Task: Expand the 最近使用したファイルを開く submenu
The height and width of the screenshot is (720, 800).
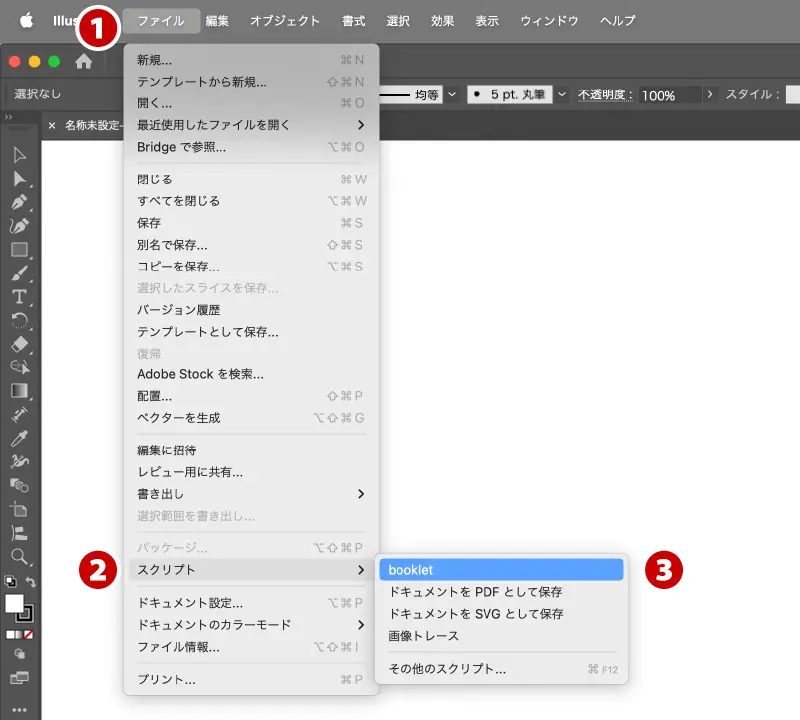Action: pyautogui.click(x=250, y=125)
